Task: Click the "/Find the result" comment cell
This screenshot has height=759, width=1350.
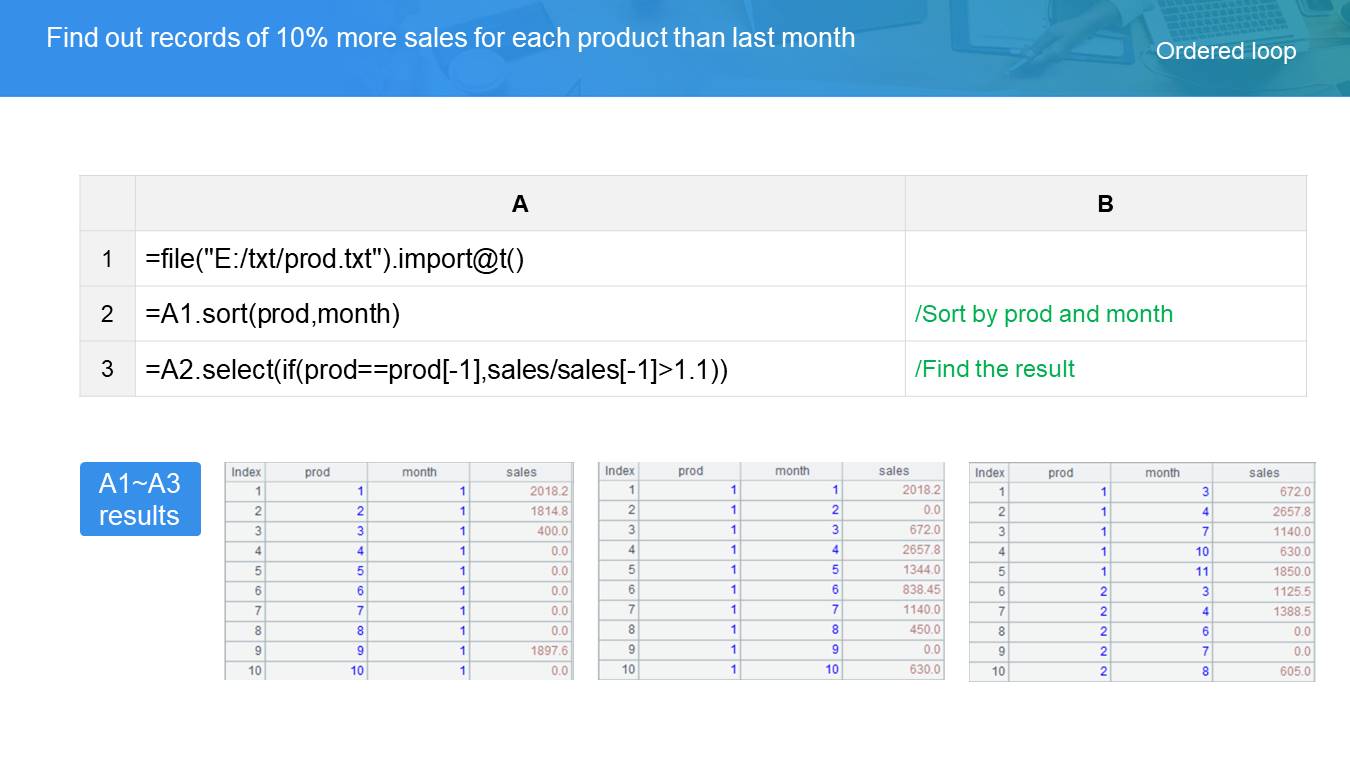Action: point(995,369)
